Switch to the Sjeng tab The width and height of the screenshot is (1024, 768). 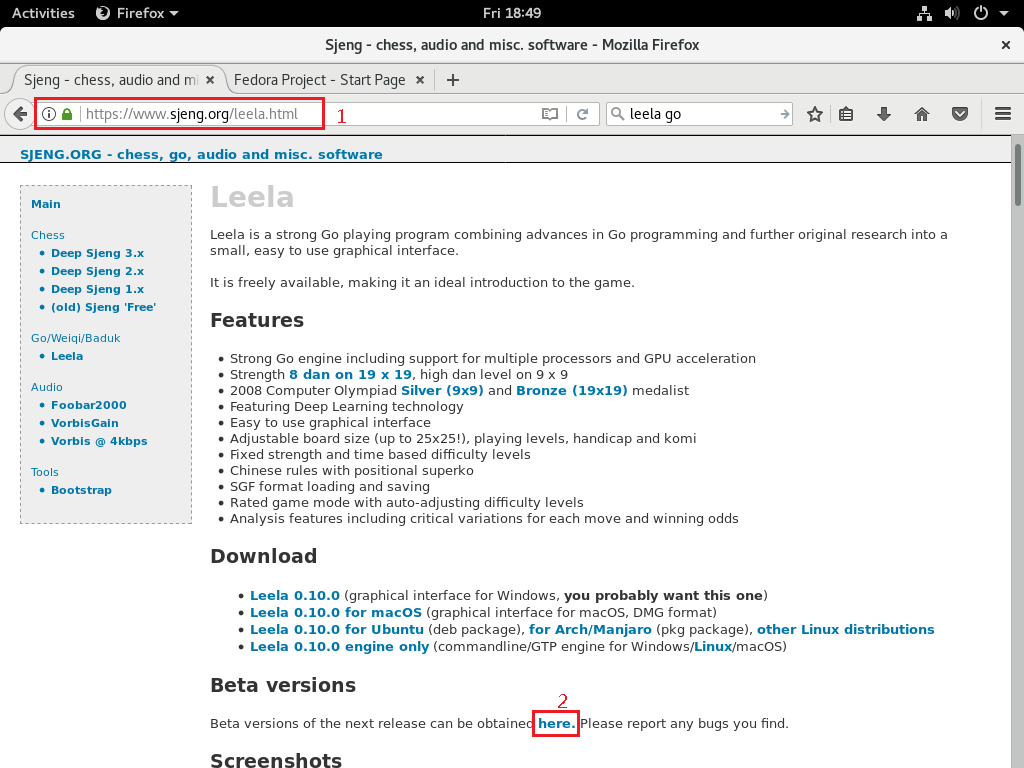coord(111,80)
